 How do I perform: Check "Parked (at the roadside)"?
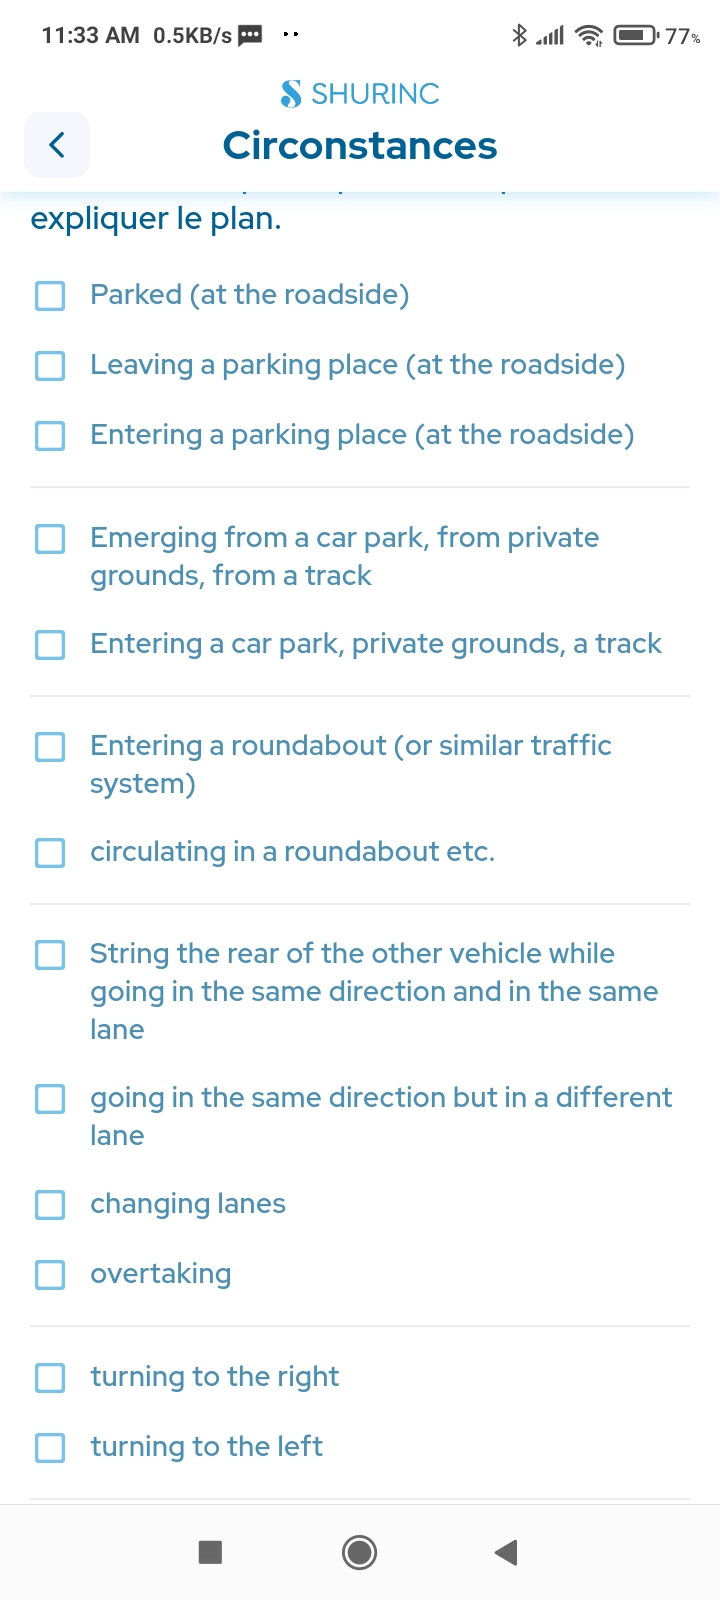pyautogui.click(x=50, y=295)
